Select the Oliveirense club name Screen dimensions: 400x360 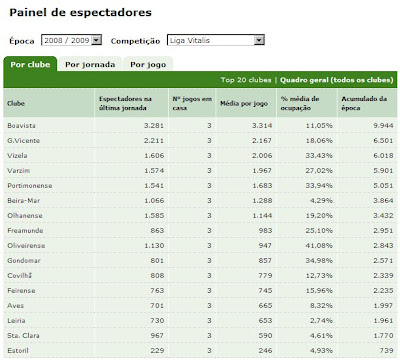[26, 246]
